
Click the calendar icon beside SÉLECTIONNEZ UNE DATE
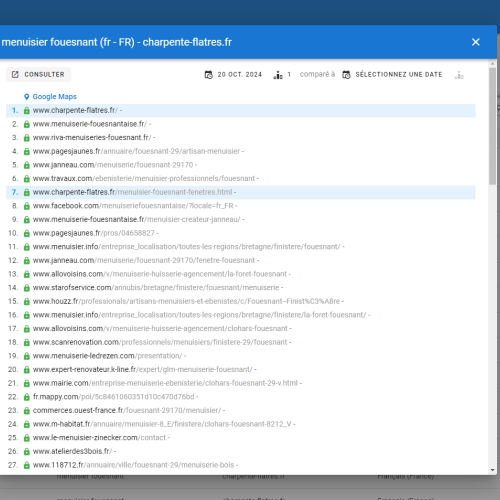(x=346, y=75)
